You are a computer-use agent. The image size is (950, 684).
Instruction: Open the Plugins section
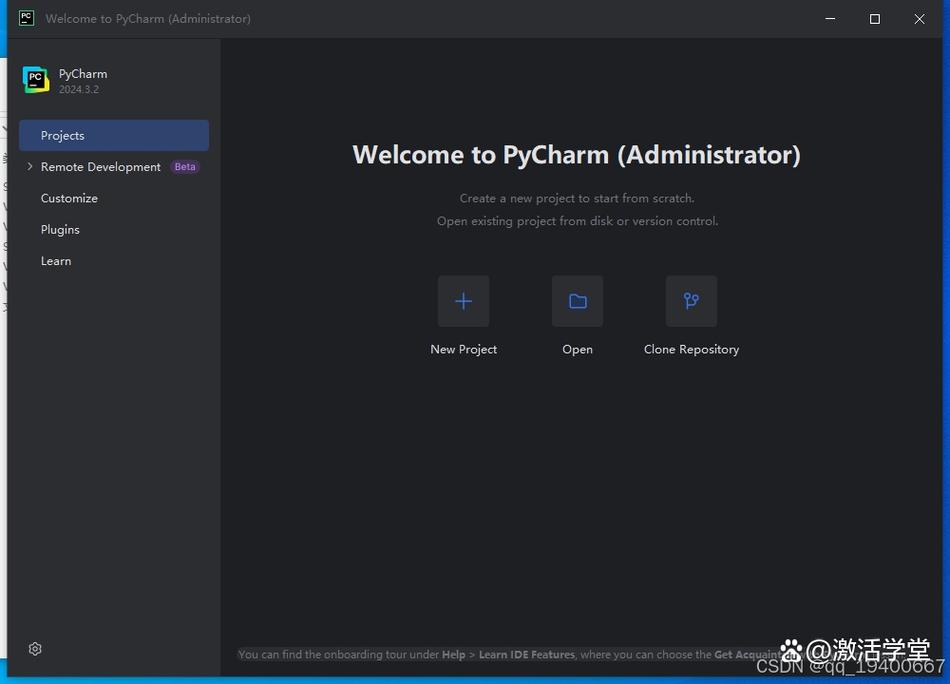[x=60, y=229]
